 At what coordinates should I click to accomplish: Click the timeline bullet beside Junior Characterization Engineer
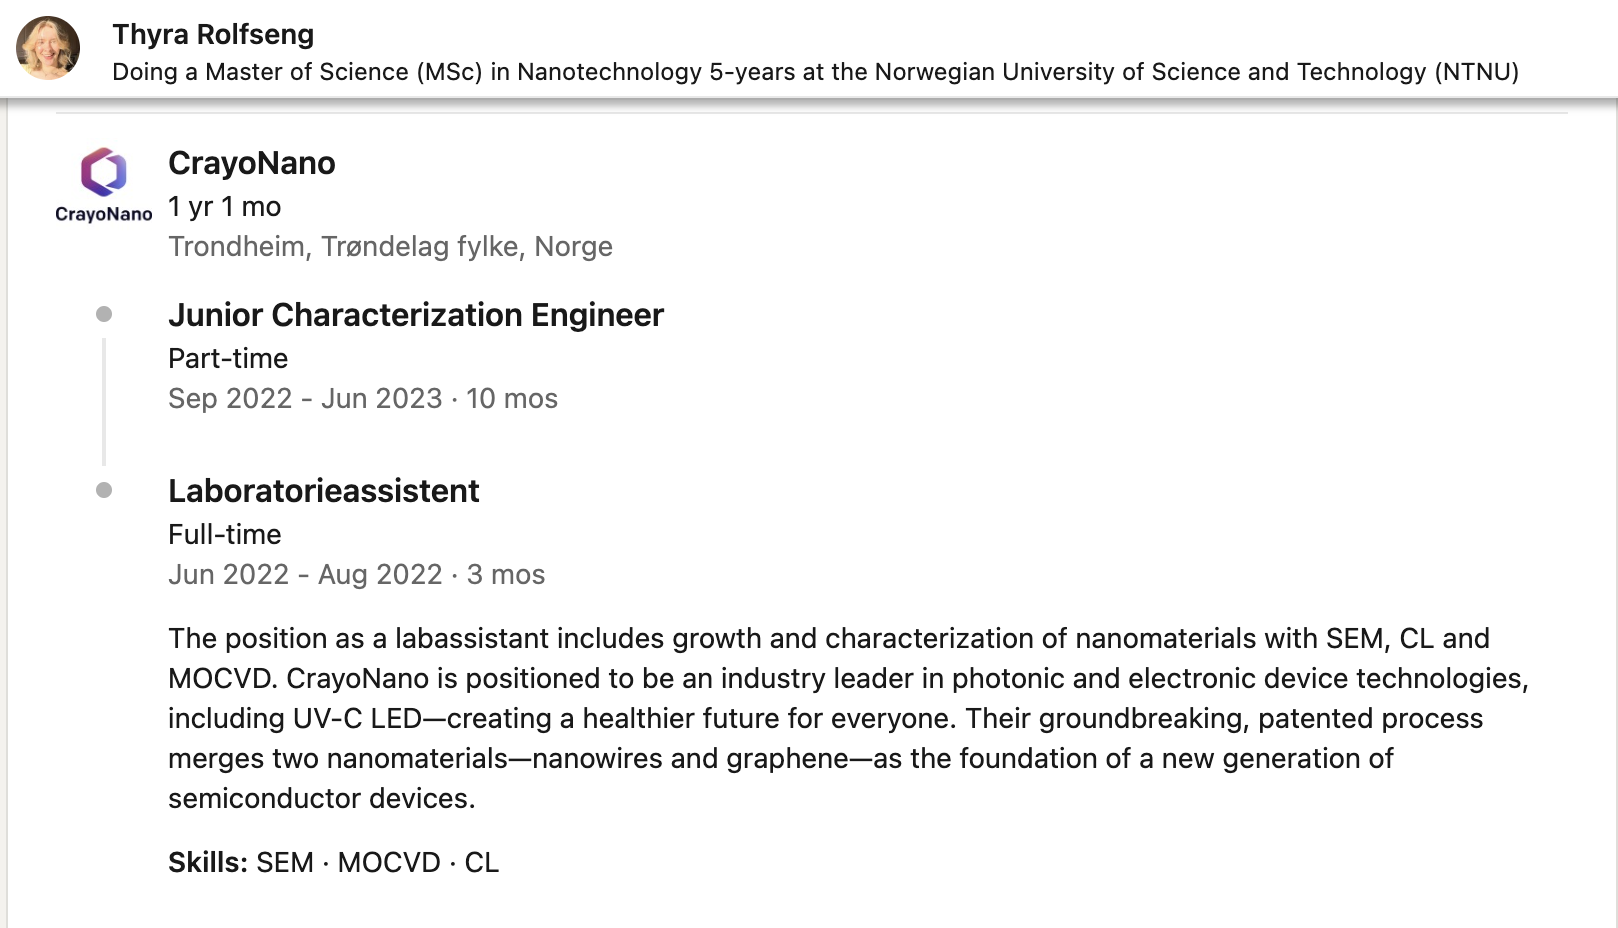[104, 315]
